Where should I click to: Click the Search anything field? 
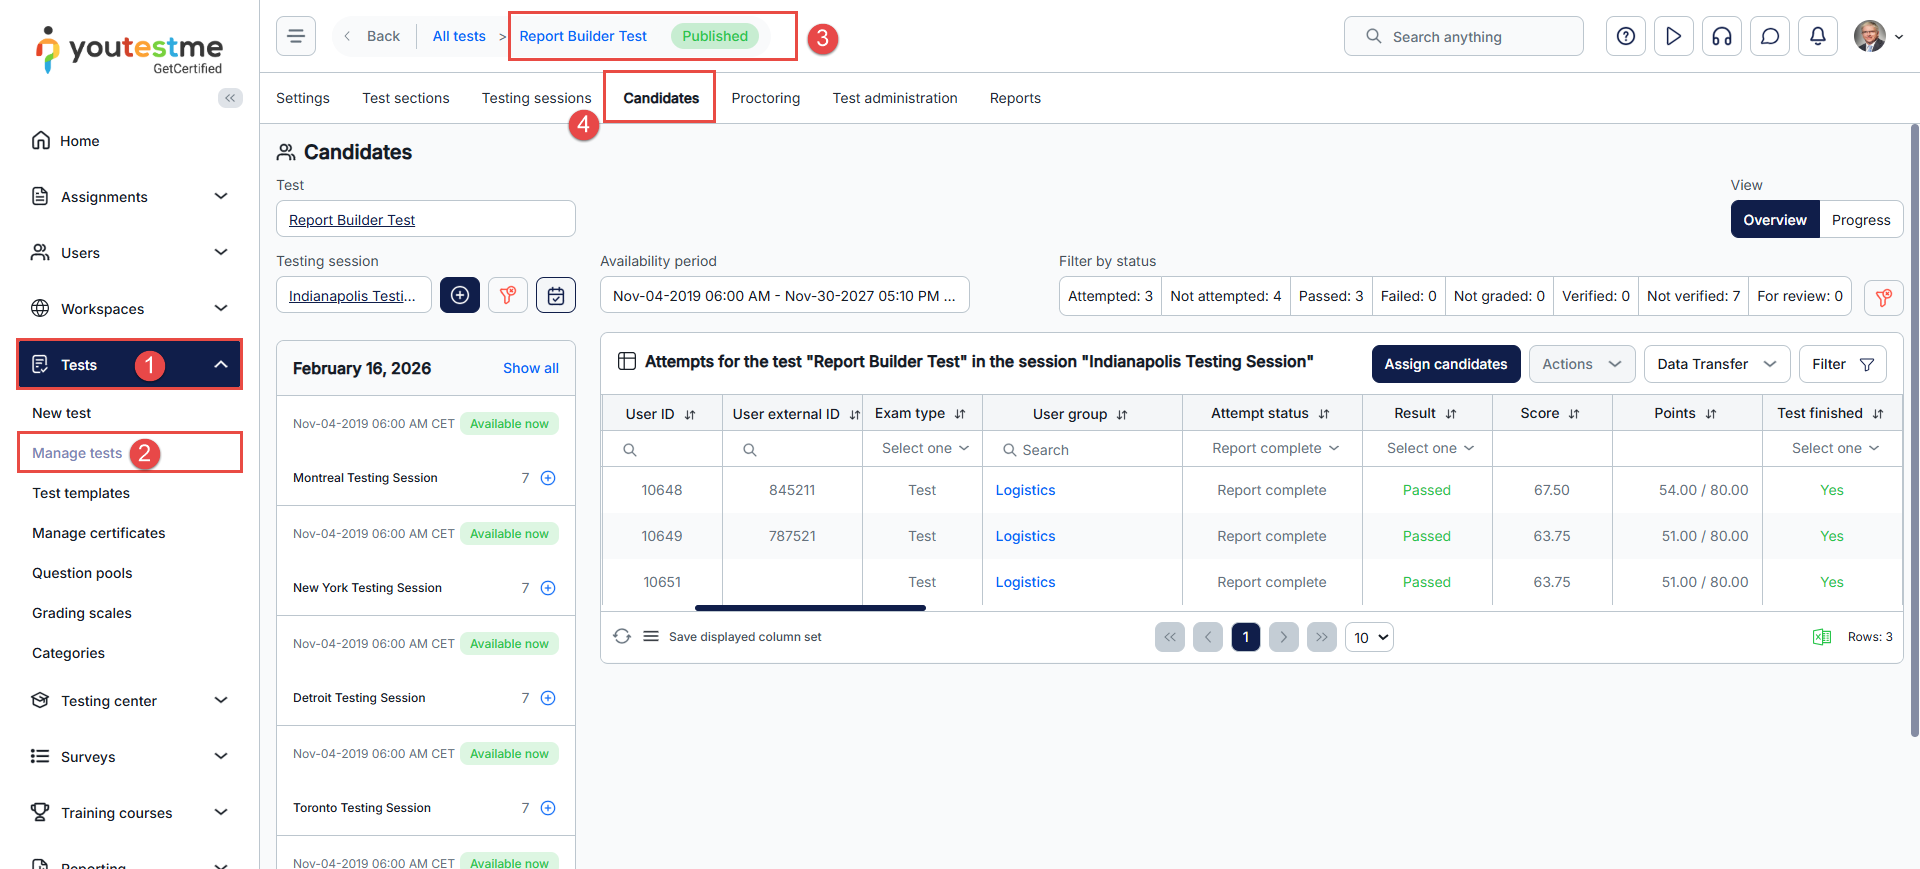[1463, 37]
